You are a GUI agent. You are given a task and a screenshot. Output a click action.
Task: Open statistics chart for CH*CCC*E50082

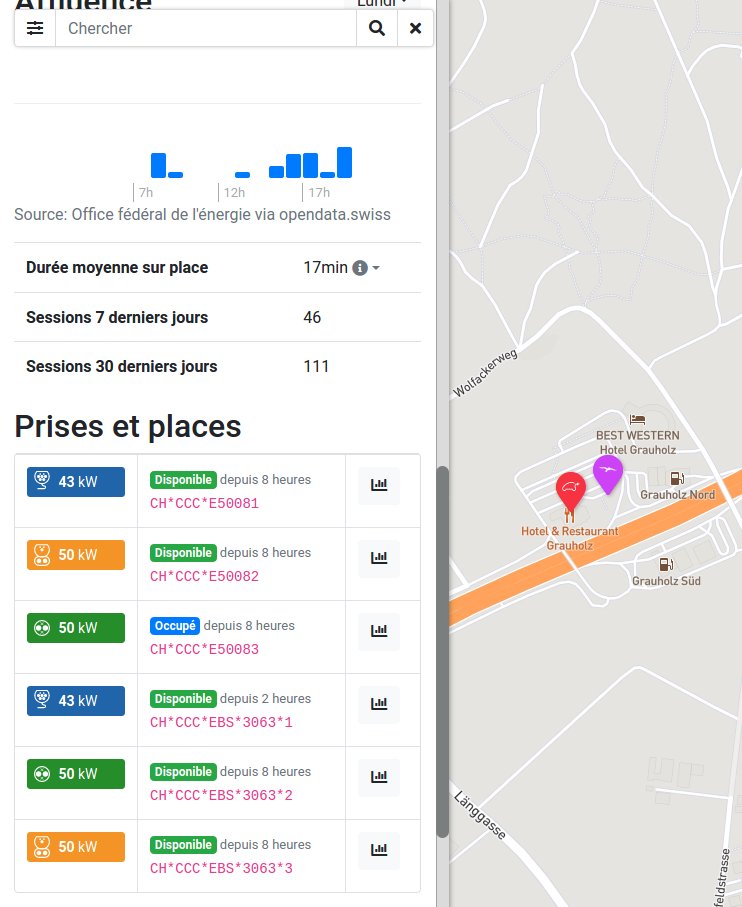(379, 558)
